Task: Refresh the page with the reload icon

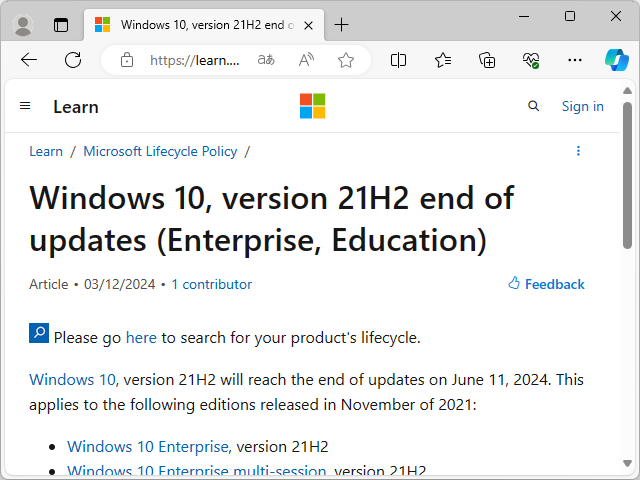Action: [73, 60]
